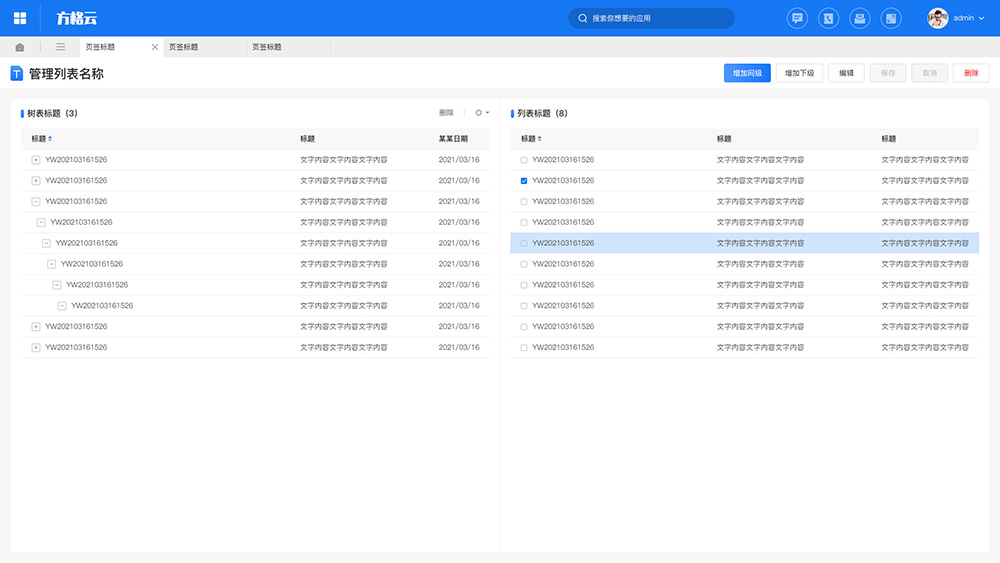This screenshot has height=563, width=1000.
Task: Click the 树表标题 (3) panel title
Action: click(x=52, y=113)
